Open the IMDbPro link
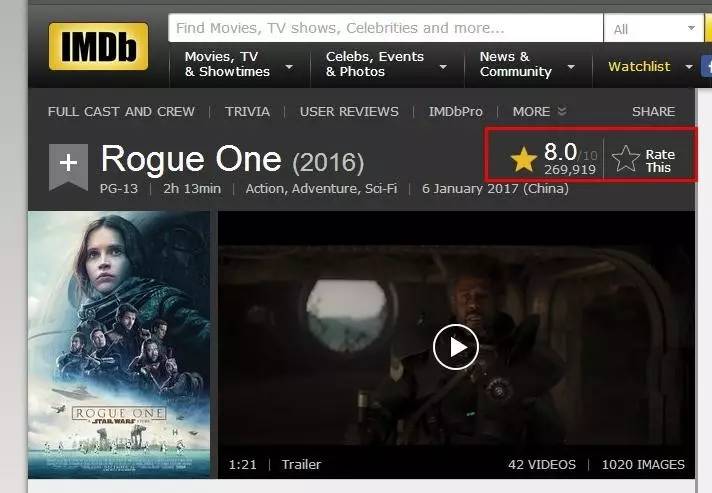The image size is (712, 493). coord(455,111)
